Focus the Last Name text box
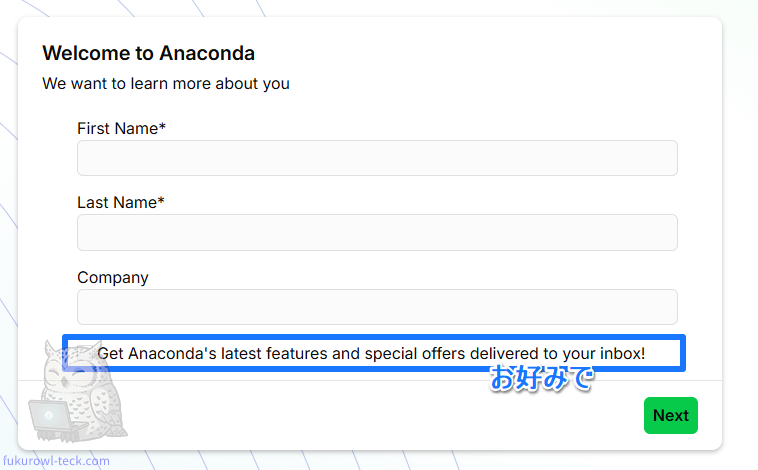Viewport: 758px width, 470px height. (x=377, y=232)
